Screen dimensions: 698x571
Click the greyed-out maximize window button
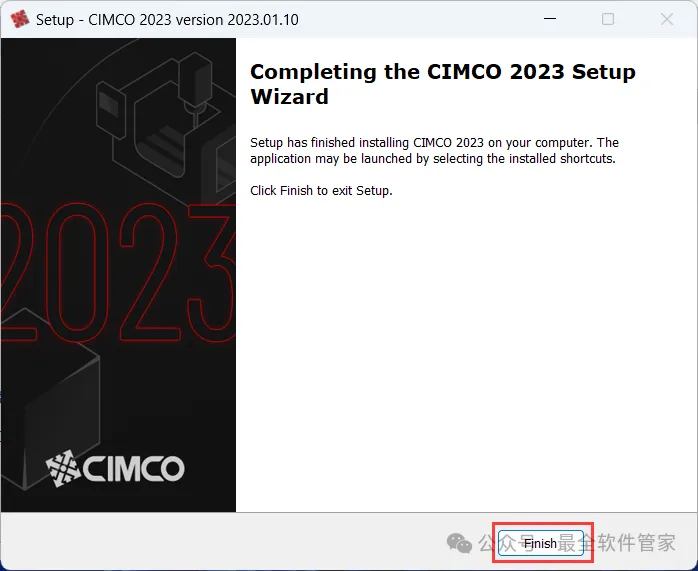[608, 19]
